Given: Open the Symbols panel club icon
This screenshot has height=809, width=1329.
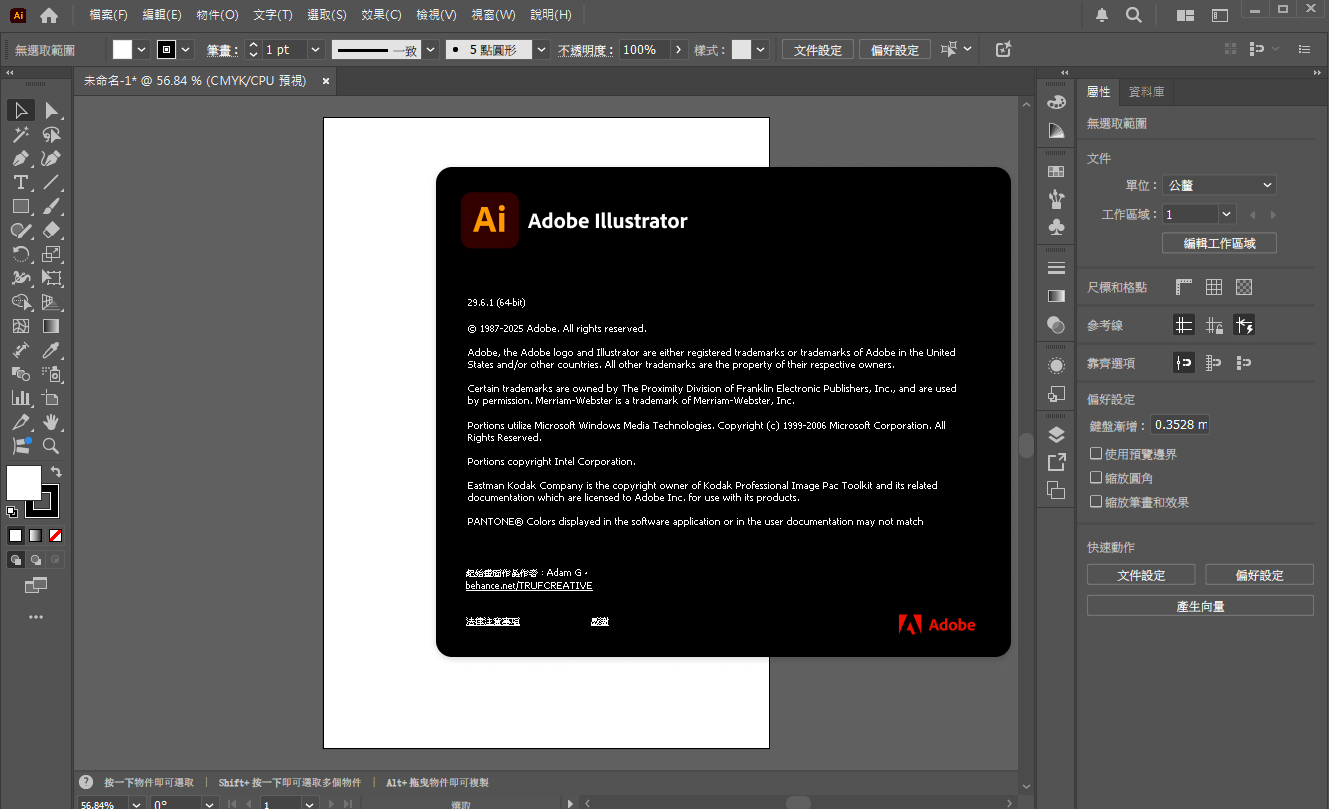Looking at the screenshot, I should click(1056, 228).
